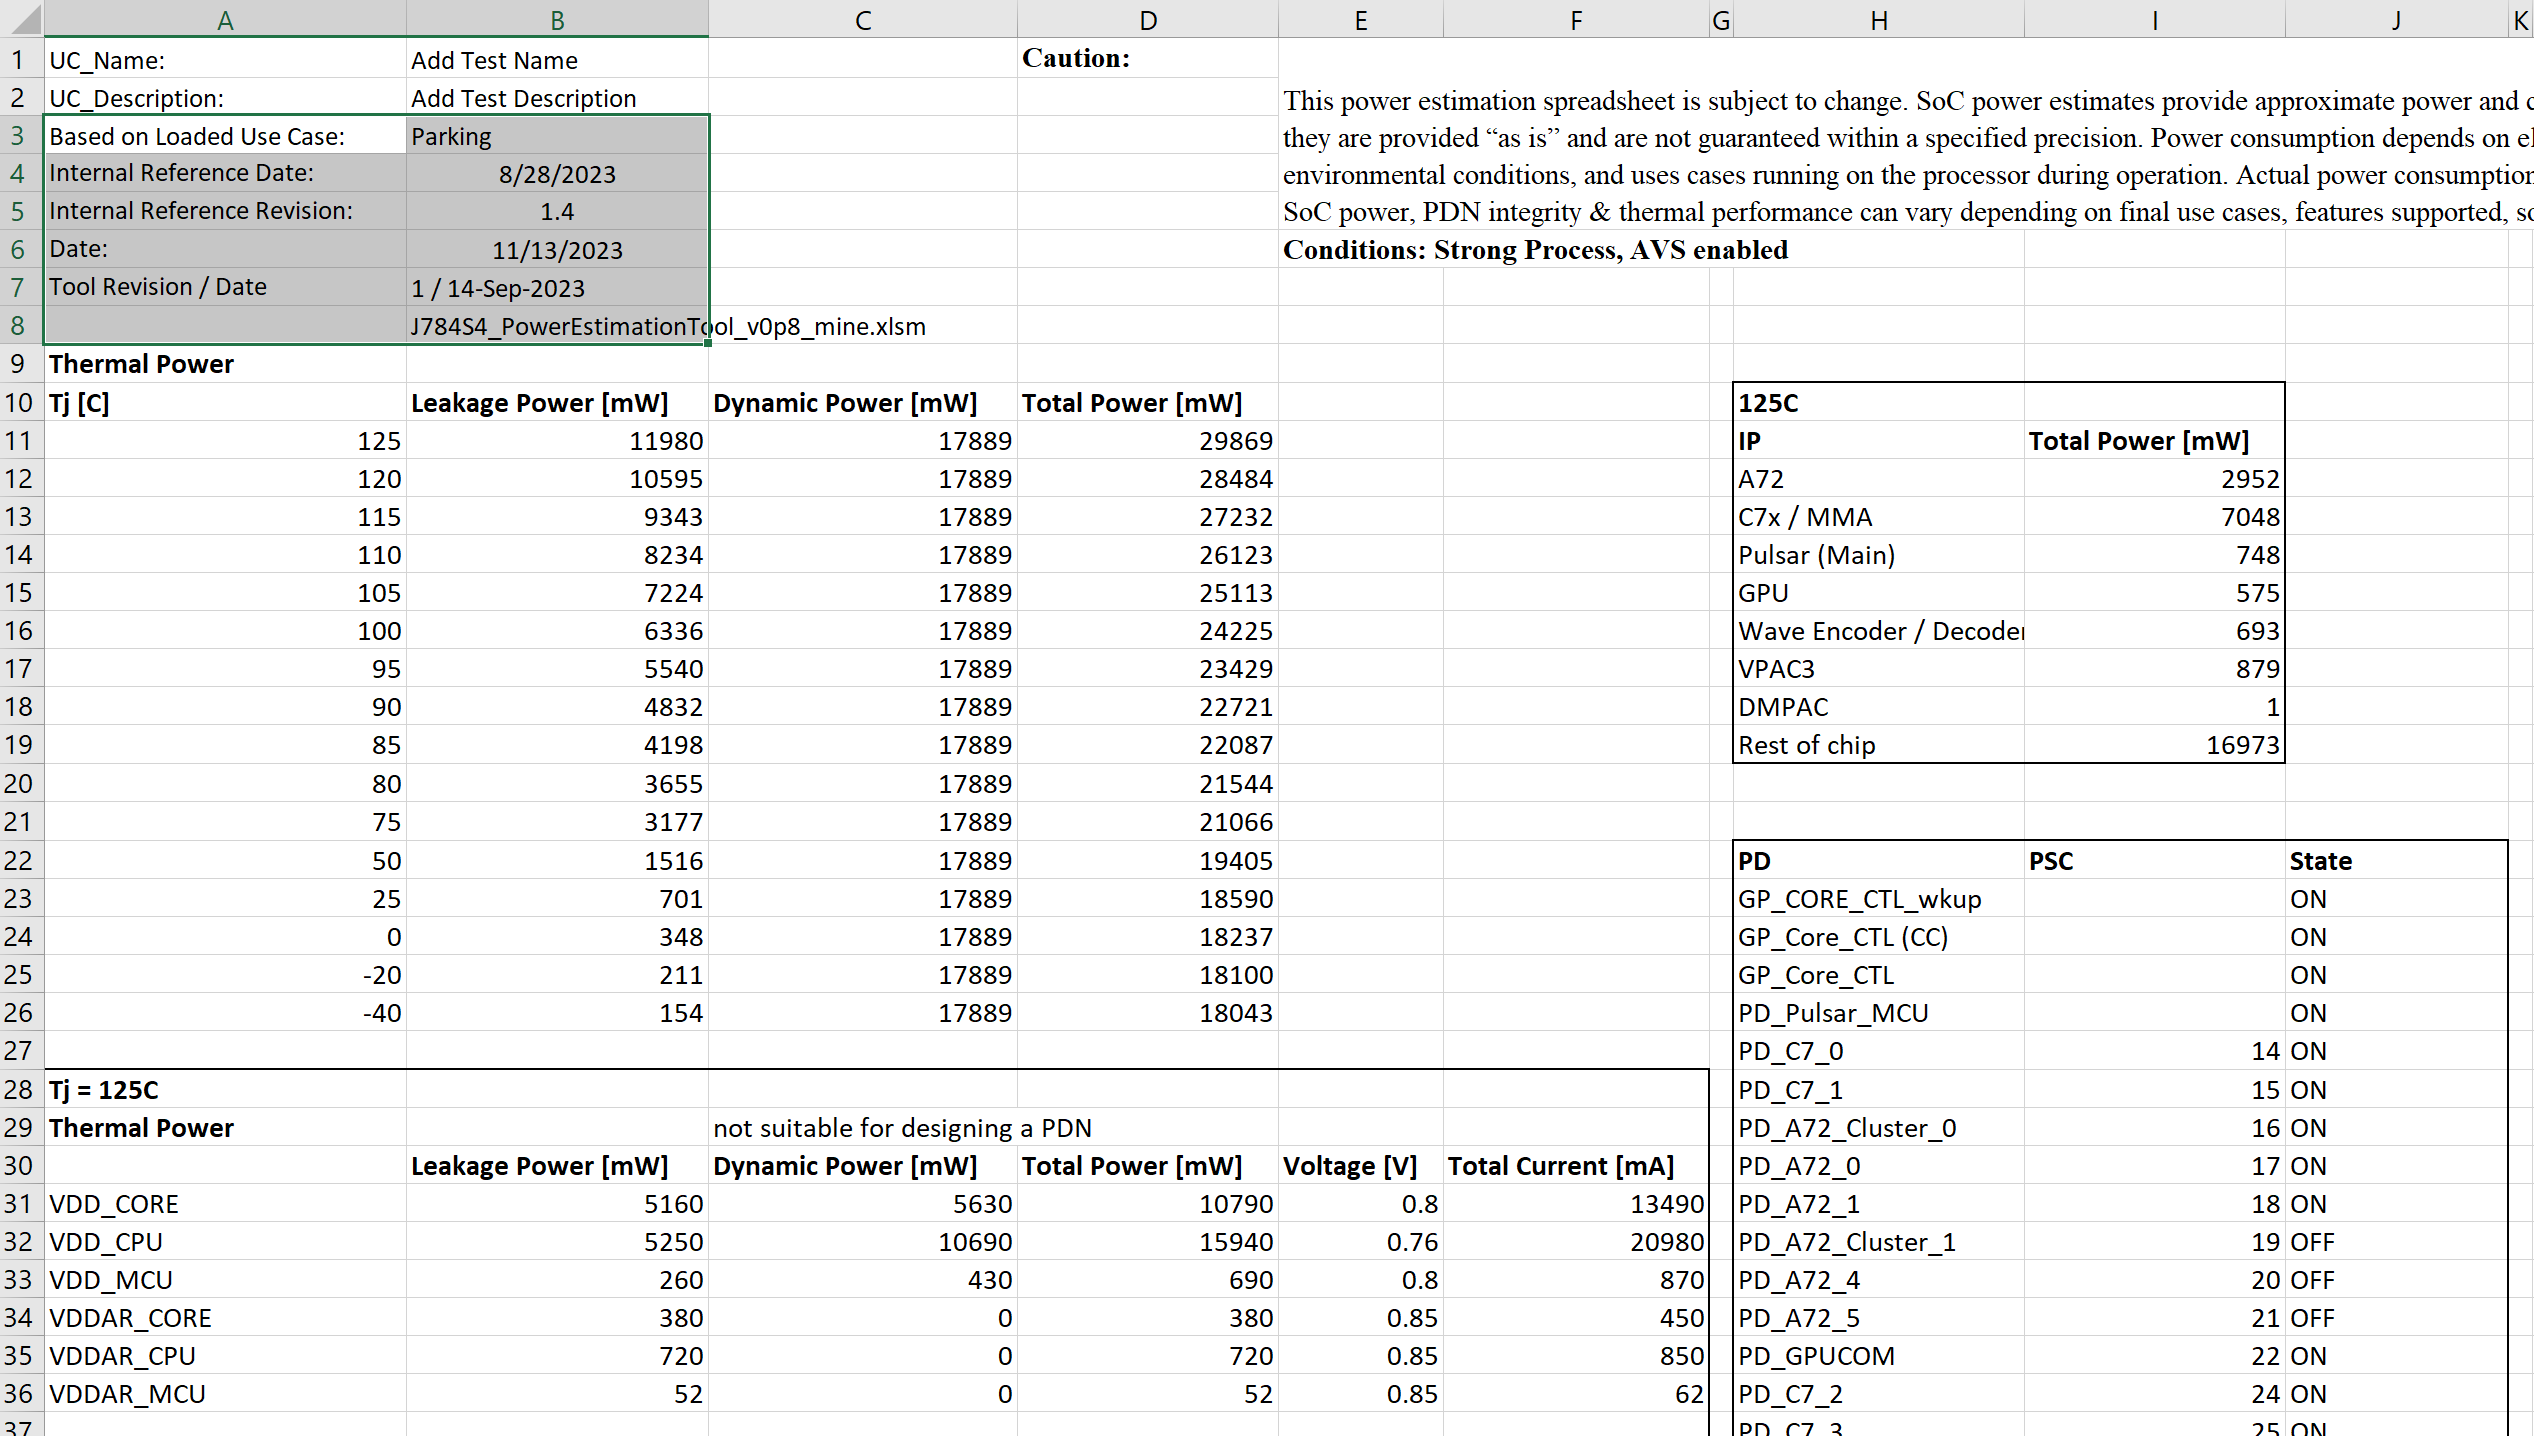Click the '125C' table title cell
This screenshot has height=1436, width=2534.
tap(1879, 402)
